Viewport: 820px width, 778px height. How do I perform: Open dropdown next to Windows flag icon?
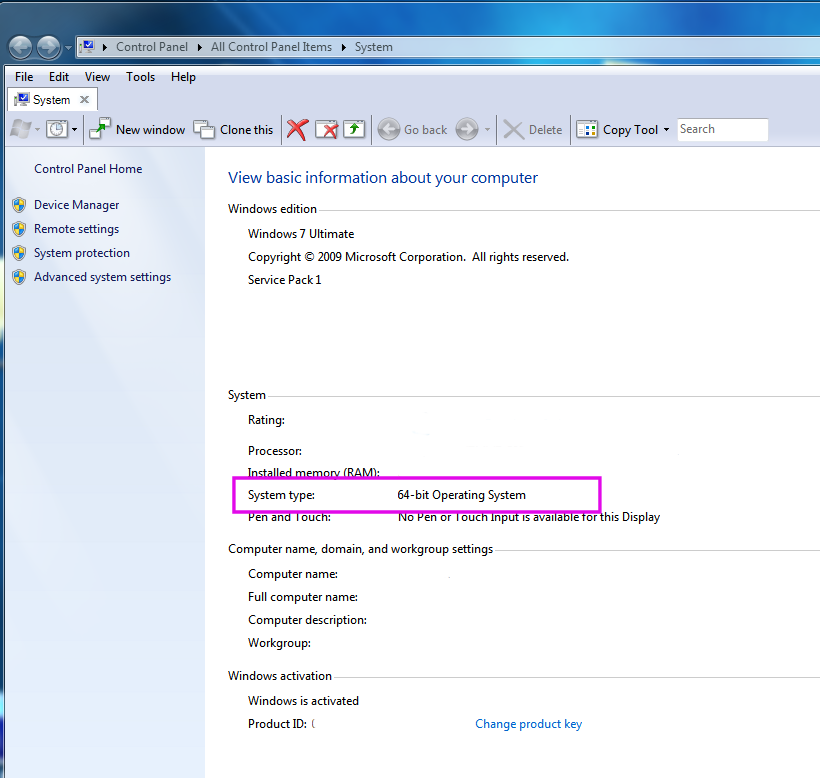pyautogui.click(x=37, y=129)
